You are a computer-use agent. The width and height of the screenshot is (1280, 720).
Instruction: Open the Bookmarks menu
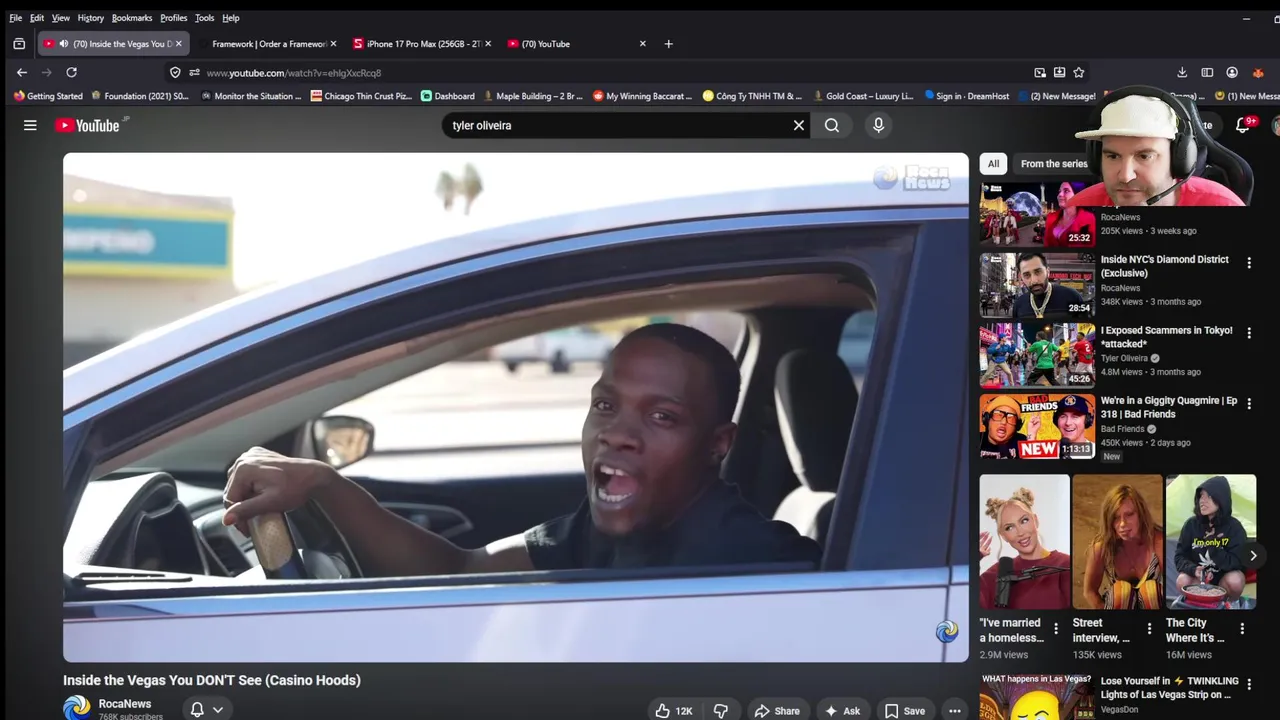click(132, 18)
